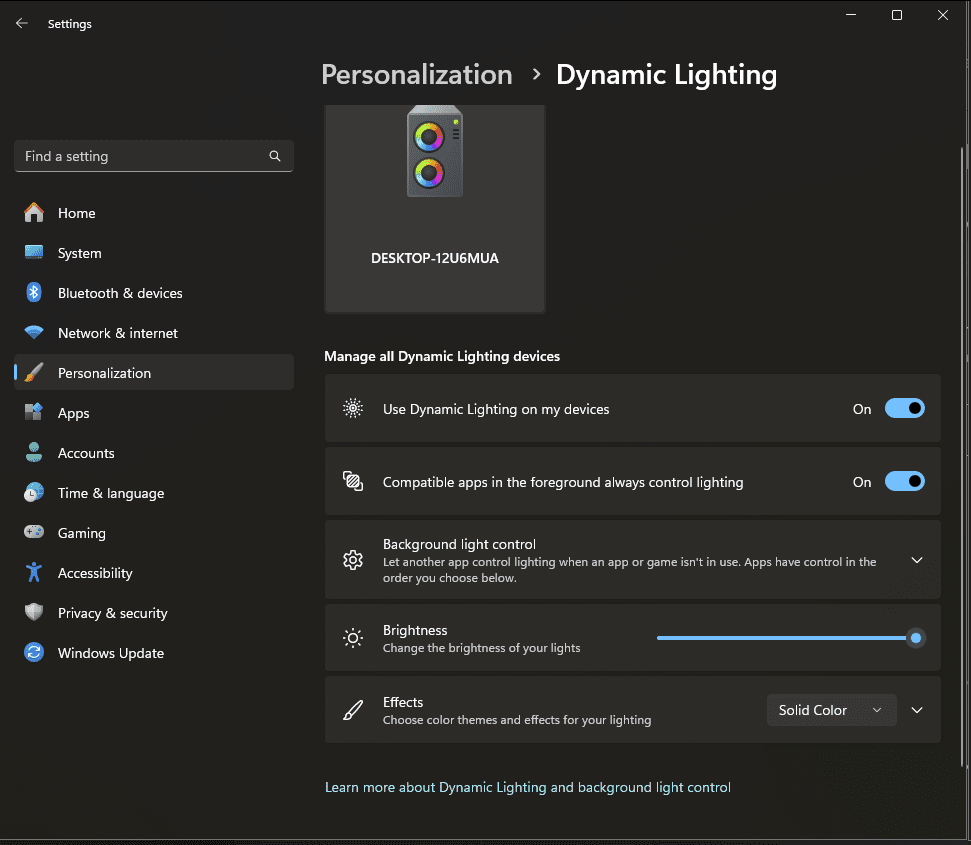Viewport: 971px width, 845px height.
Task: Click the Brightness slider track
Action: (x=780, y=638)
